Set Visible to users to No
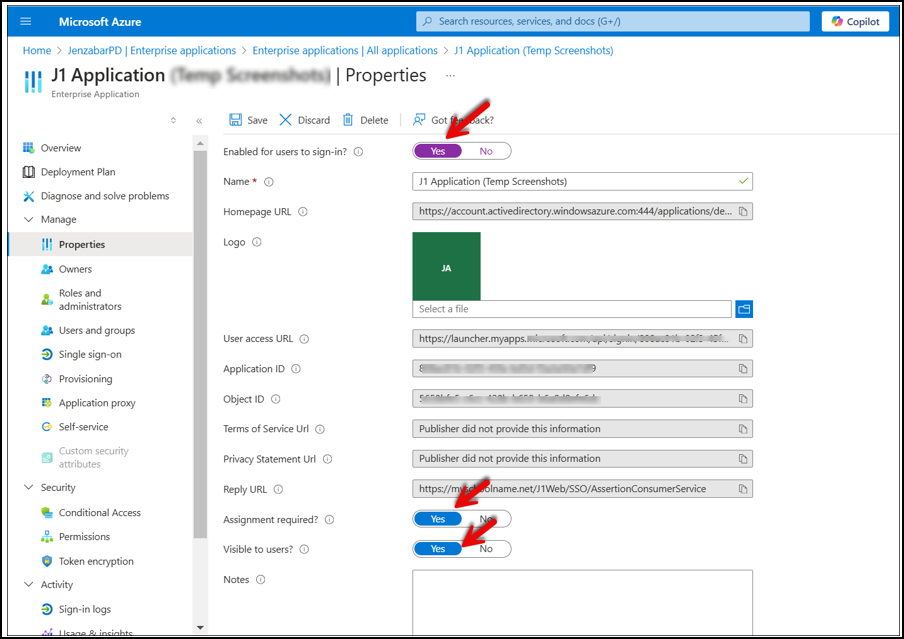Screen dimensions: 904x639 click(x=486, y=549)
